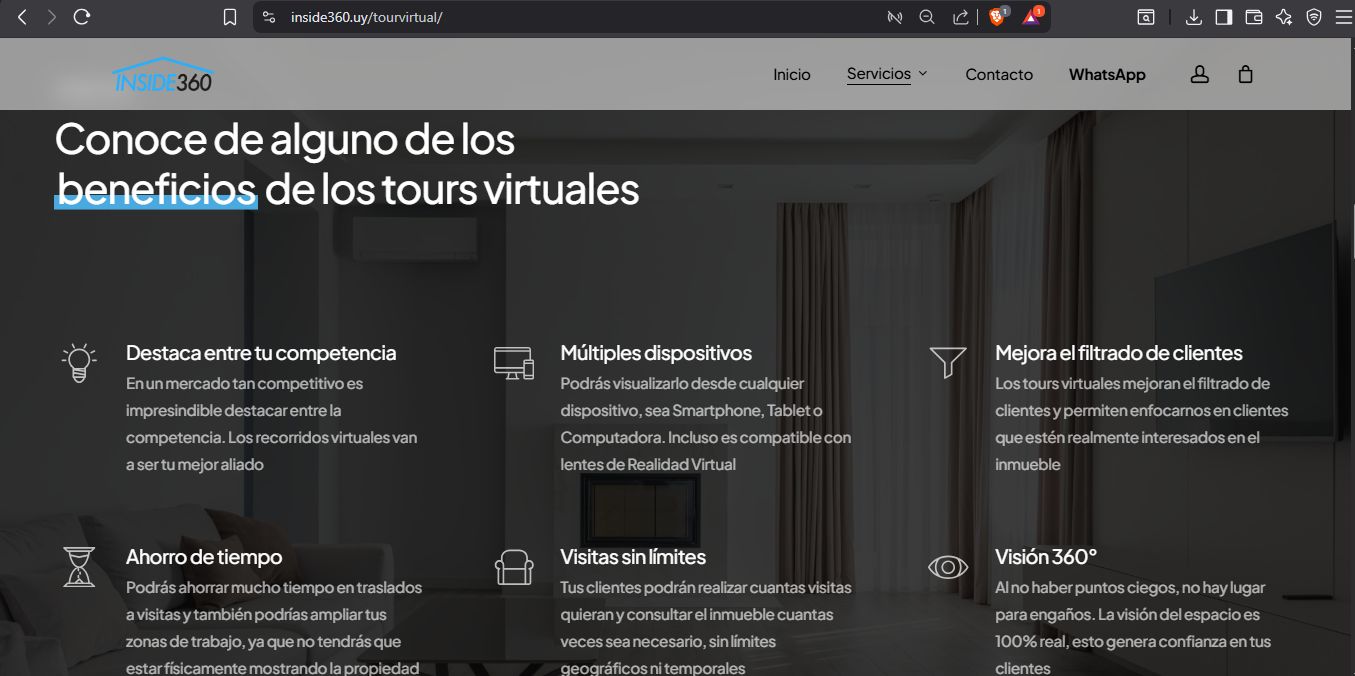Screen dimensions: 1355x676
Task: Click the Brave Rewards triangle icon
Action: point(1030,17)
